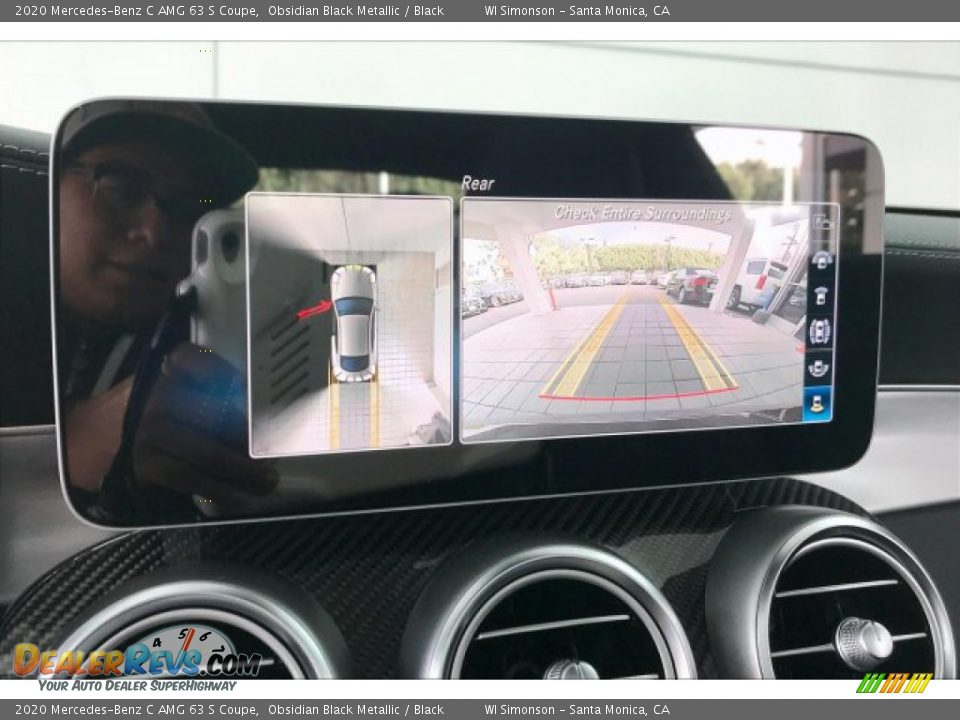The image size is (960, 720).
Task: Click 'WI Simonson – Santa Monica, CA' in header
Action: [577, 11]
